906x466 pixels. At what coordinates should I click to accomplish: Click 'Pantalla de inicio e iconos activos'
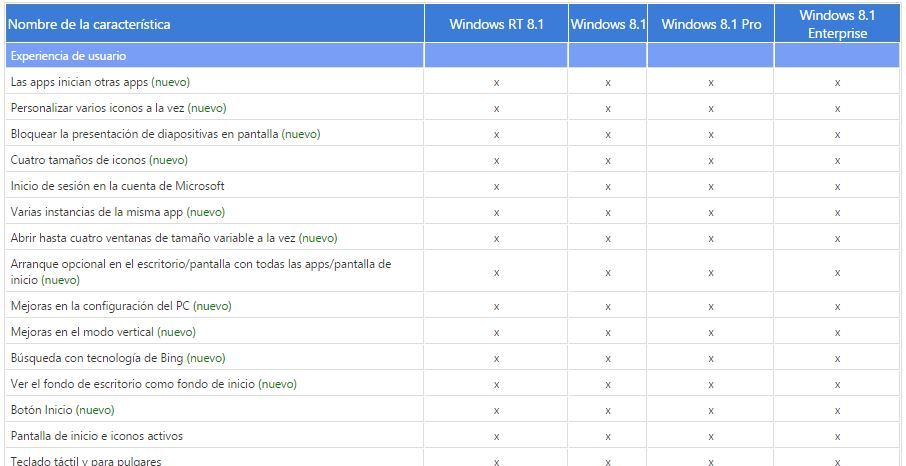96,436
